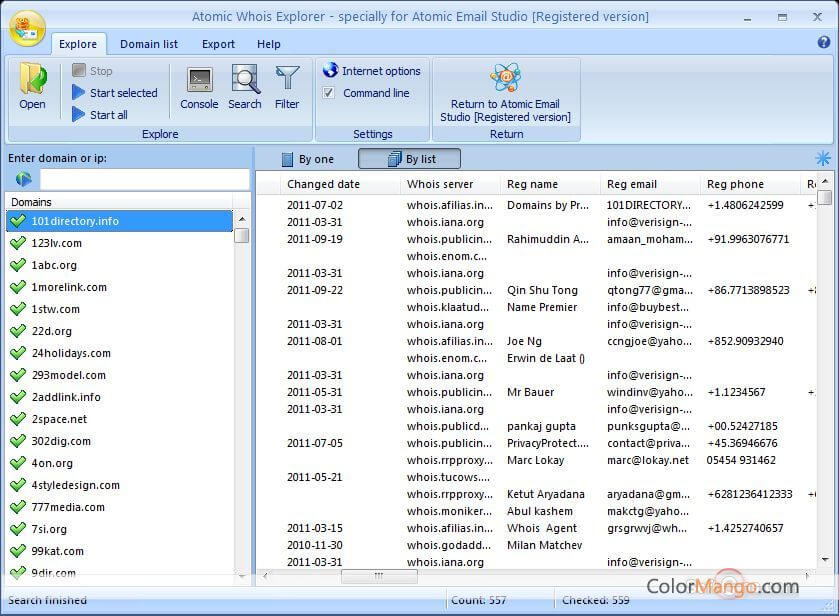The width and height of the screenshot is (839, 616).
Task: Click the By one page icon
Action: coord(287,159)
